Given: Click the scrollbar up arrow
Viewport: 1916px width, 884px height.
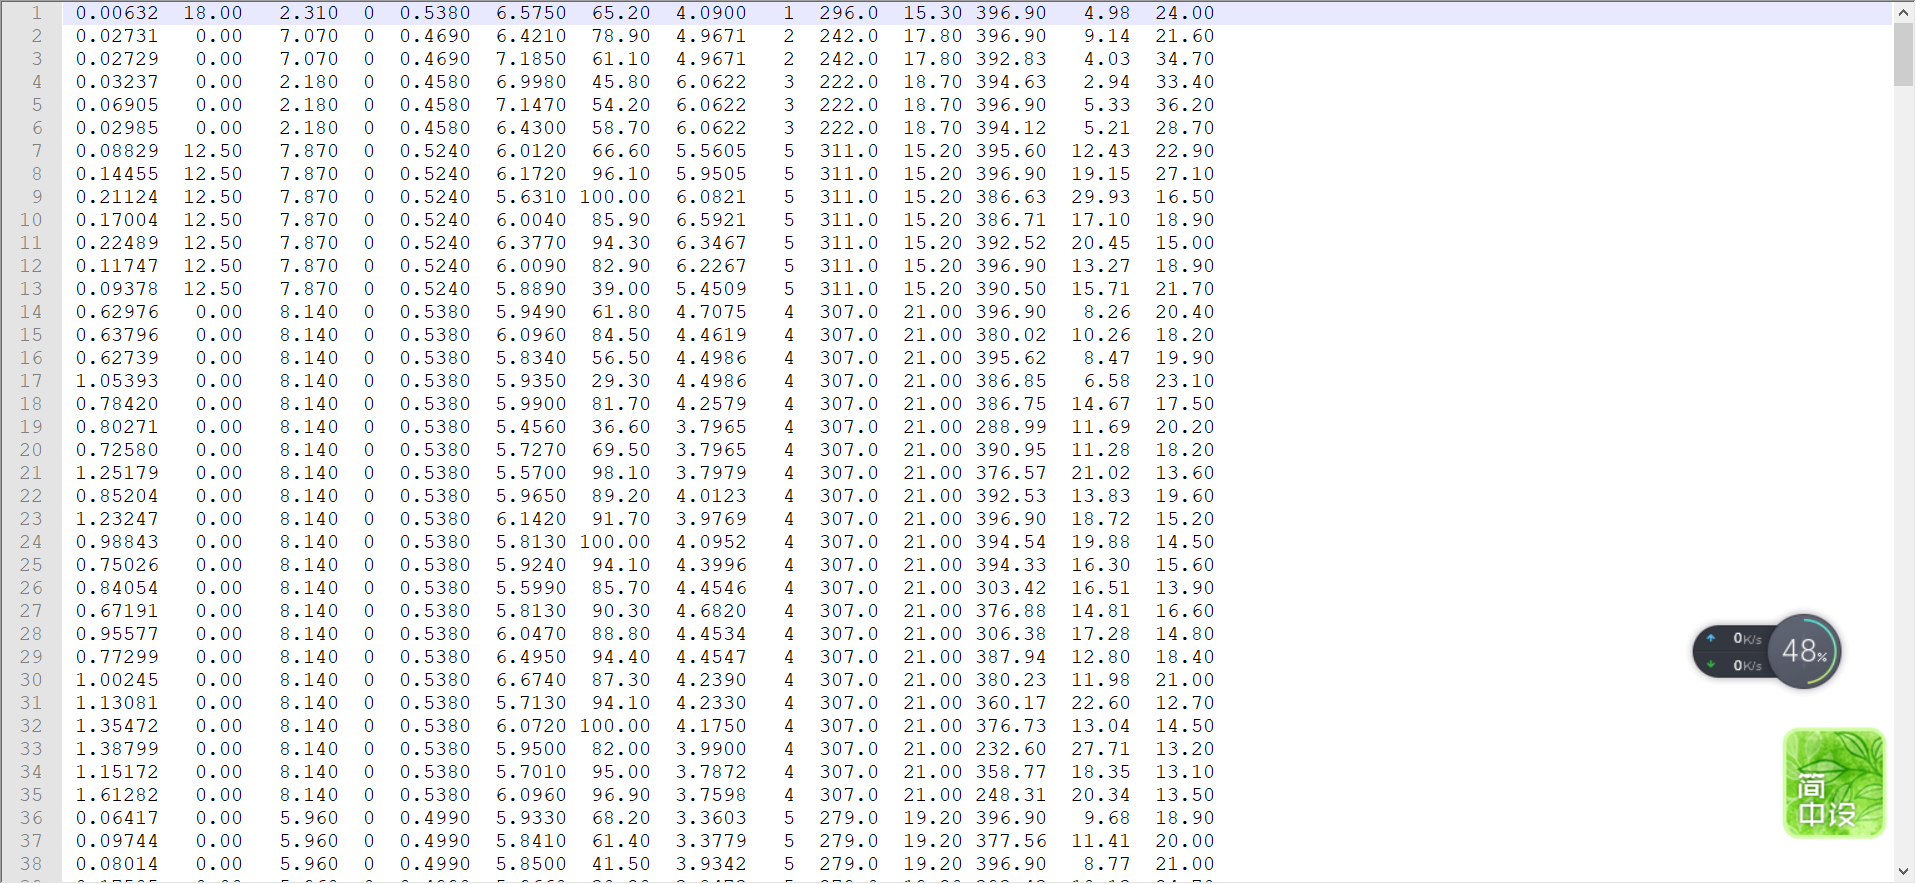Looking at the screenshot, I should 1904,13.
